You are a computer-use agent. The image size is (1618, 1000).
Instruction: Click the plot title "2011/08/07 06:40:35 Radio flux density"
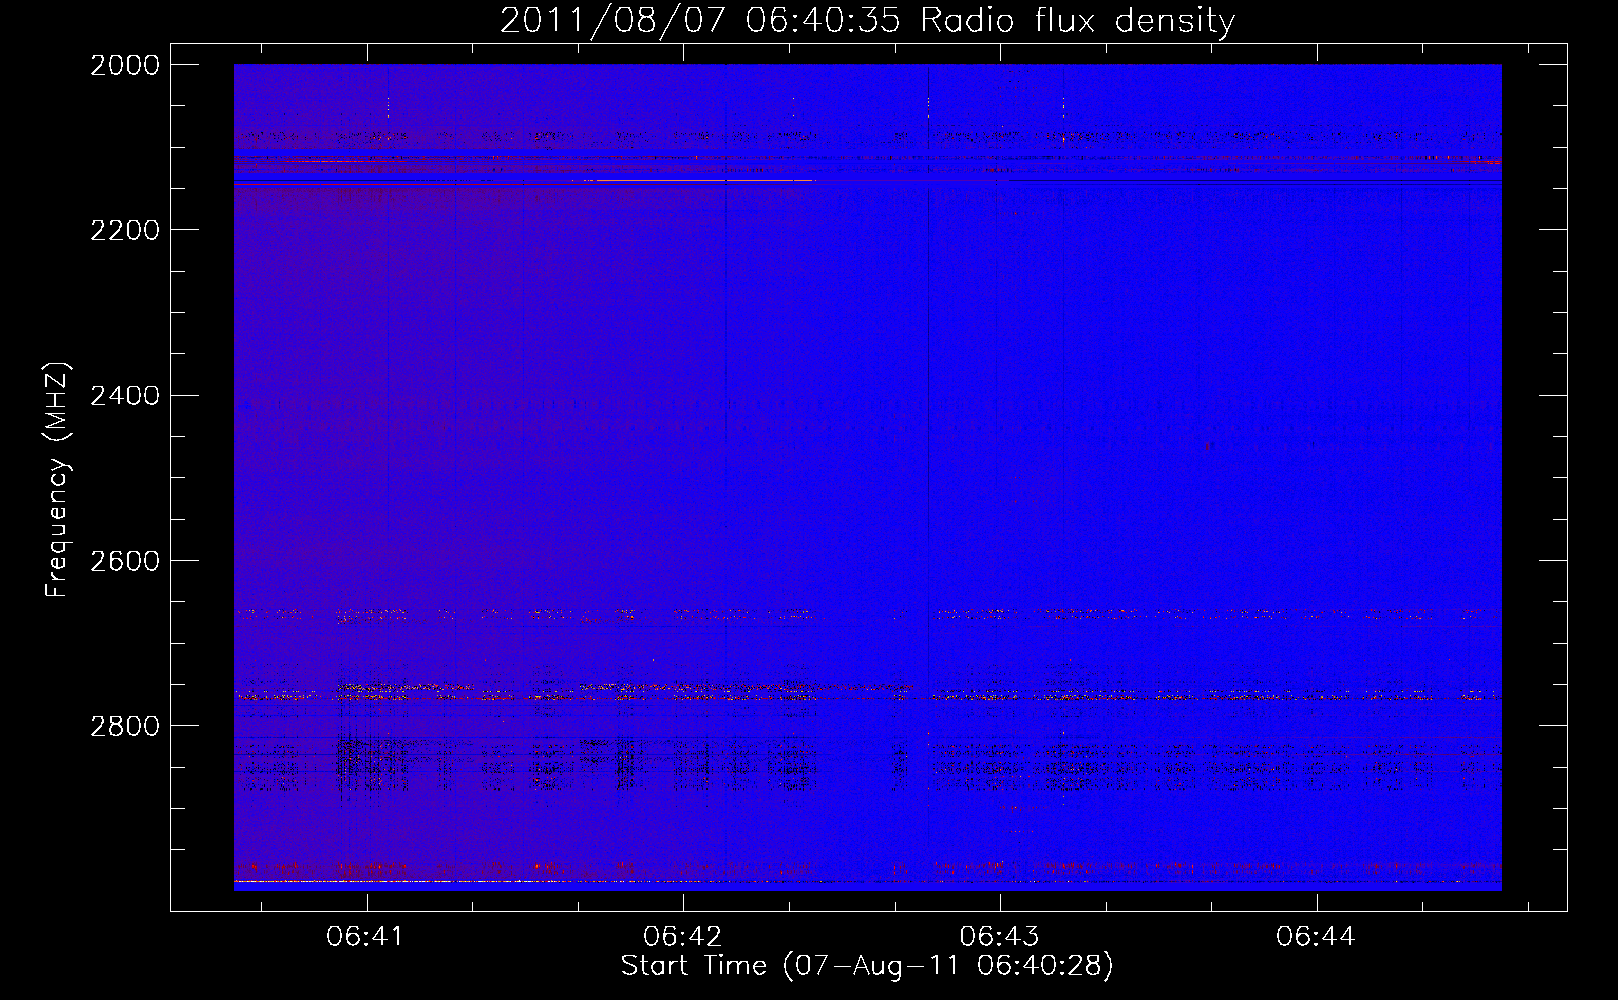pos(867,20)
